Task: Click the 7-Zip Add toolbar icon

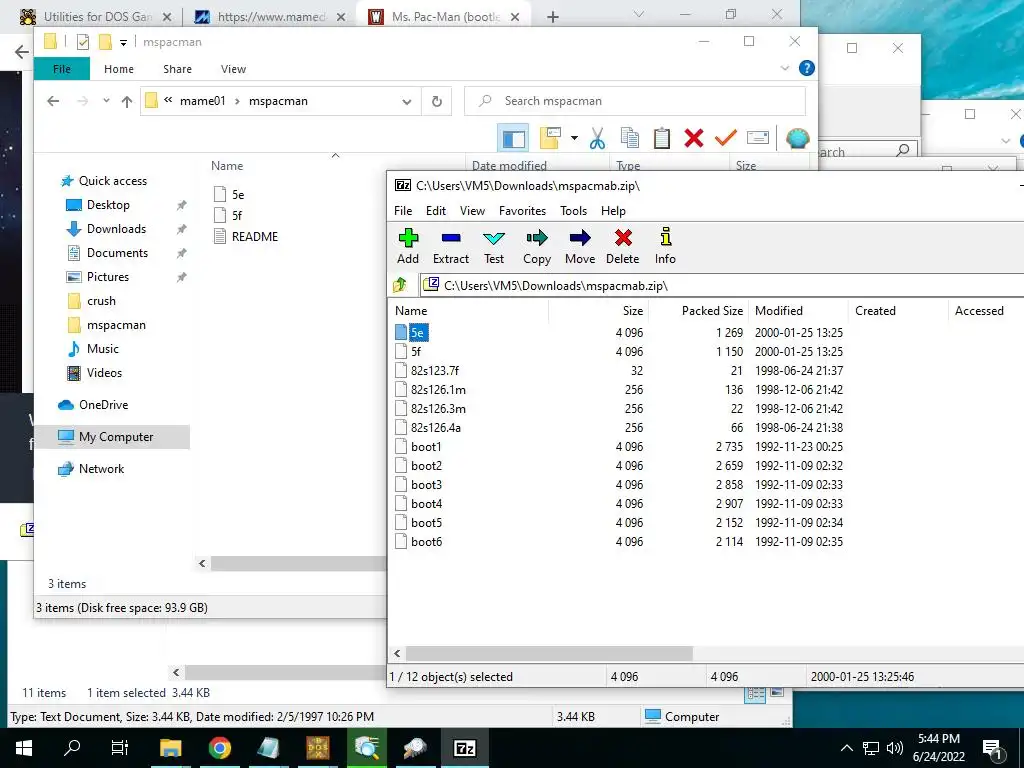Action: point(408,238)
